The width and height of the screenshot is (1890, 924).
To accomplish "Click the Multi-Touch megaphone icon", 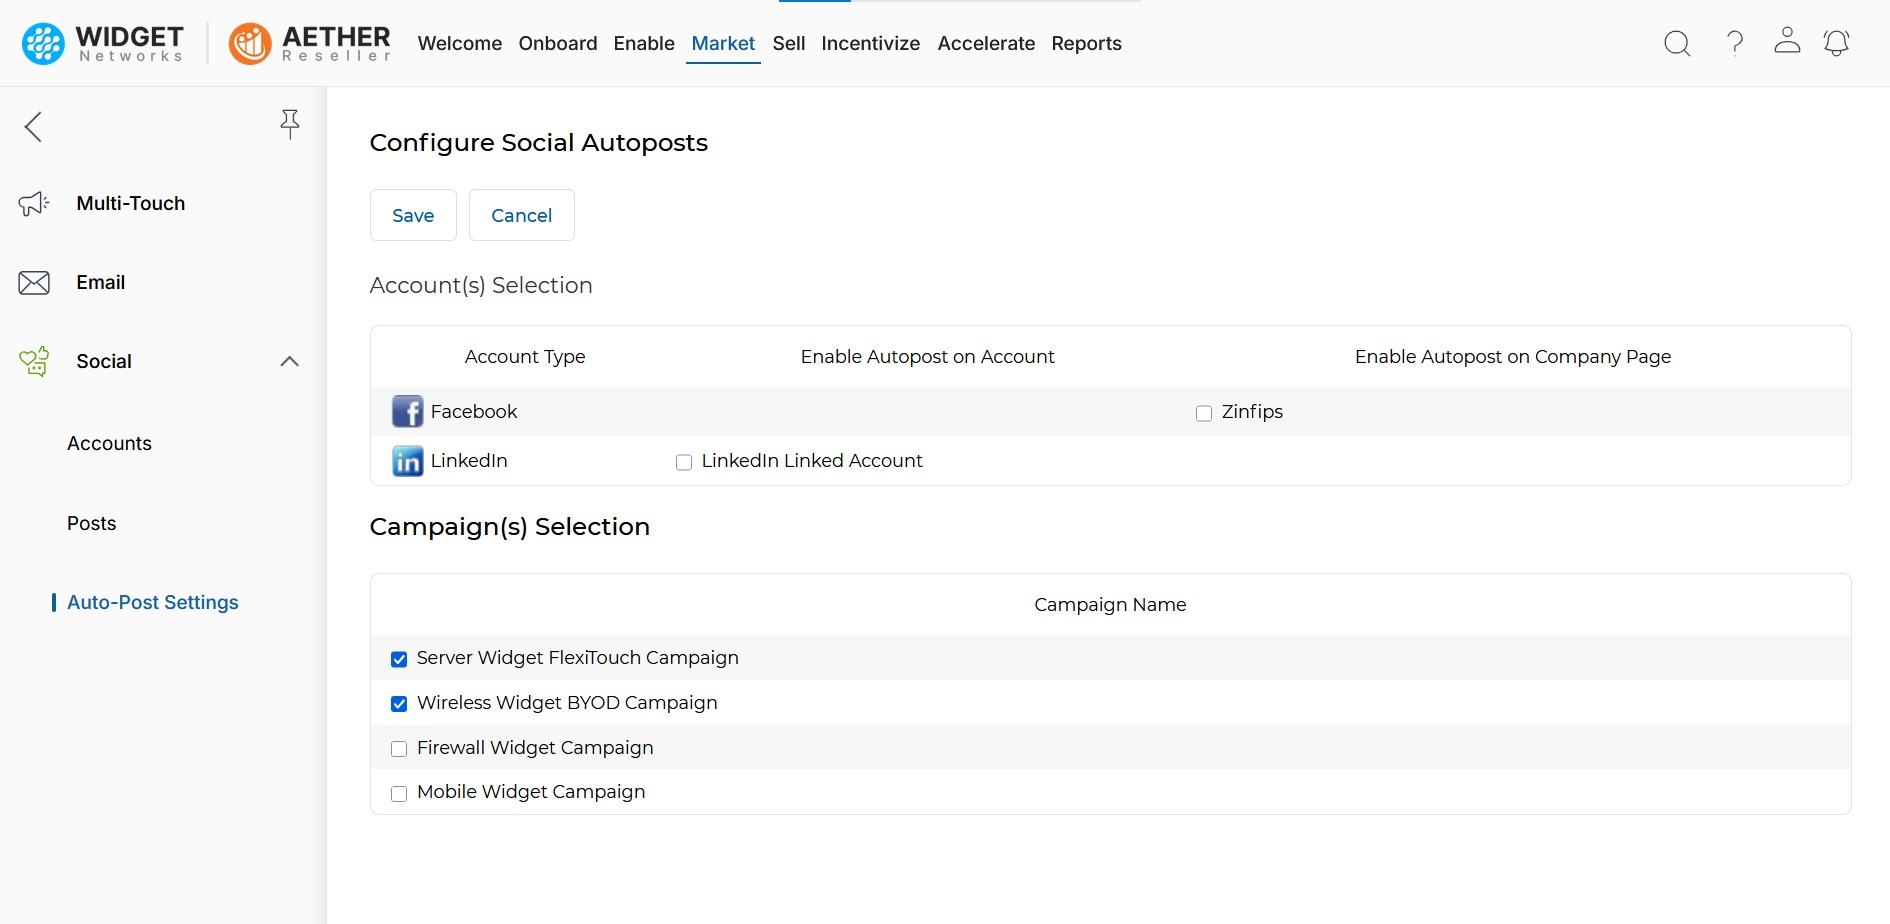I will [34, 204].
